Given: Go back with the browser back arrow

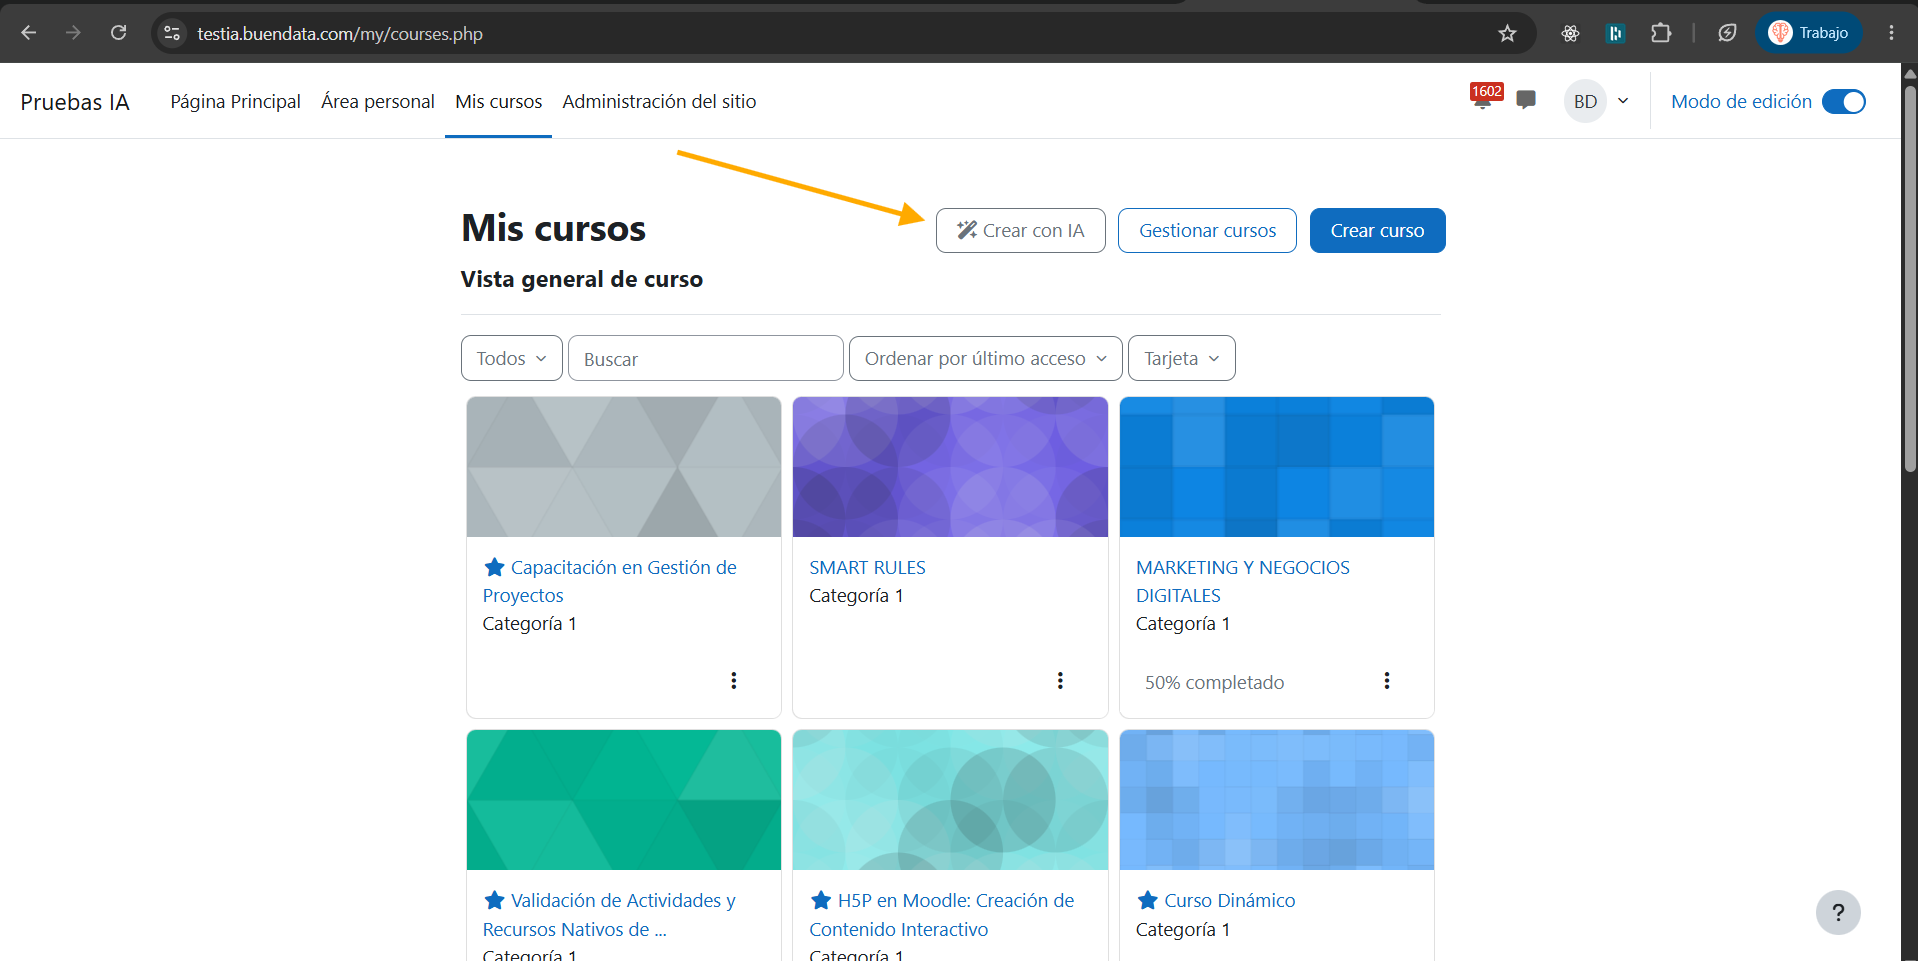Looking at the screenshot, I should pos(29,33).
